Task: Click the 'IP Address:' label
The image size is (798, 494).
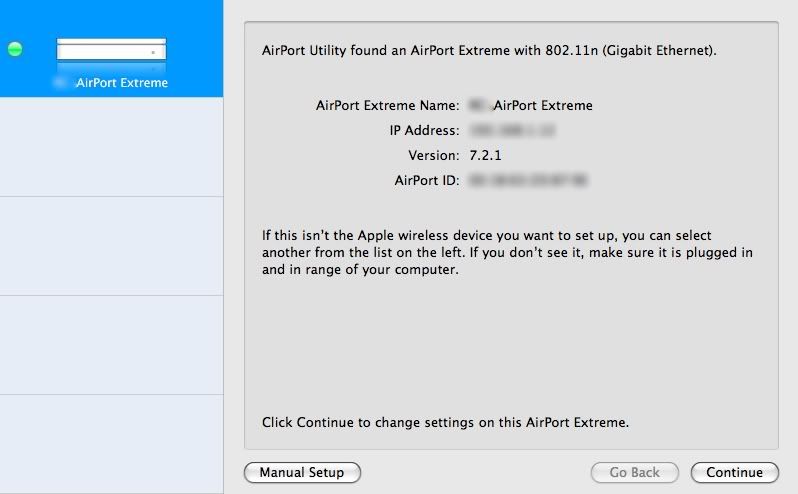Action: point(424,130)
